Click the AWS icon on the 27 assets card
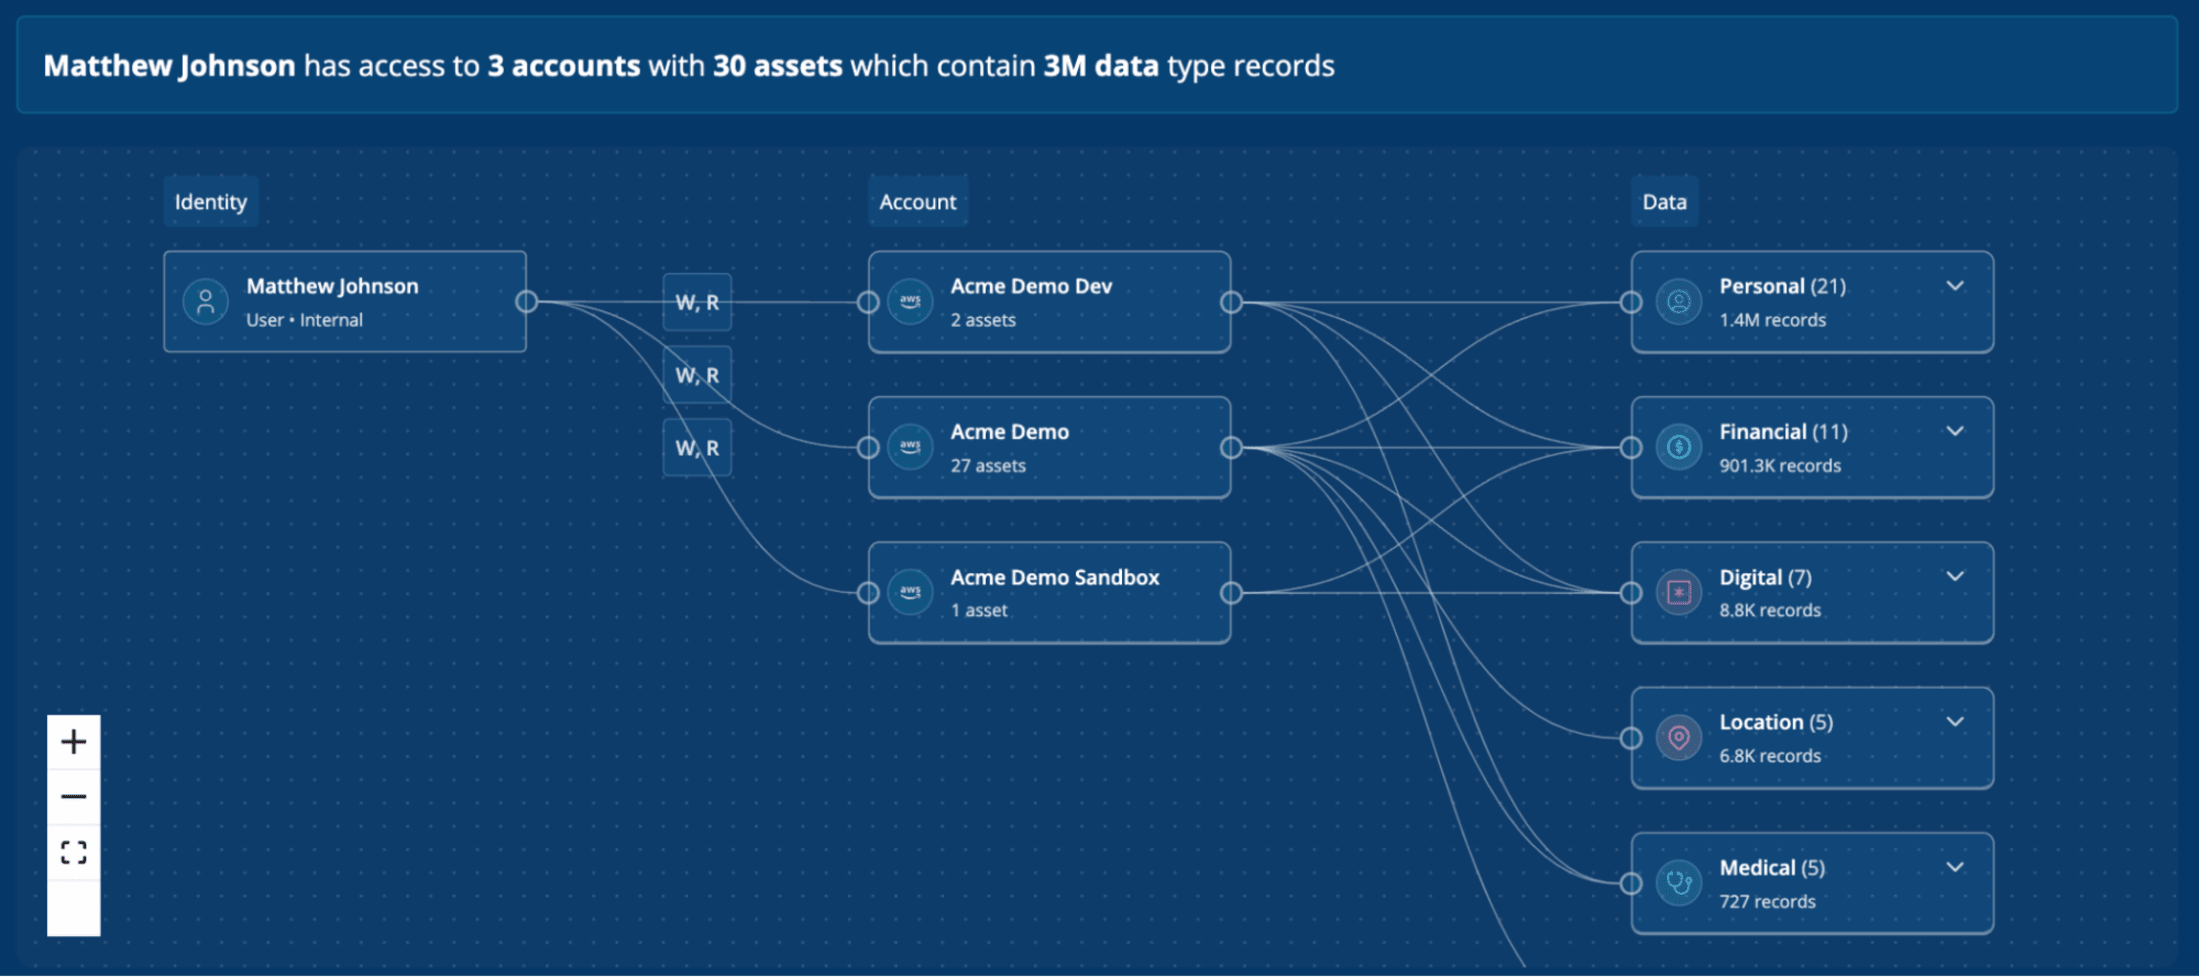 tap(910, 447)
